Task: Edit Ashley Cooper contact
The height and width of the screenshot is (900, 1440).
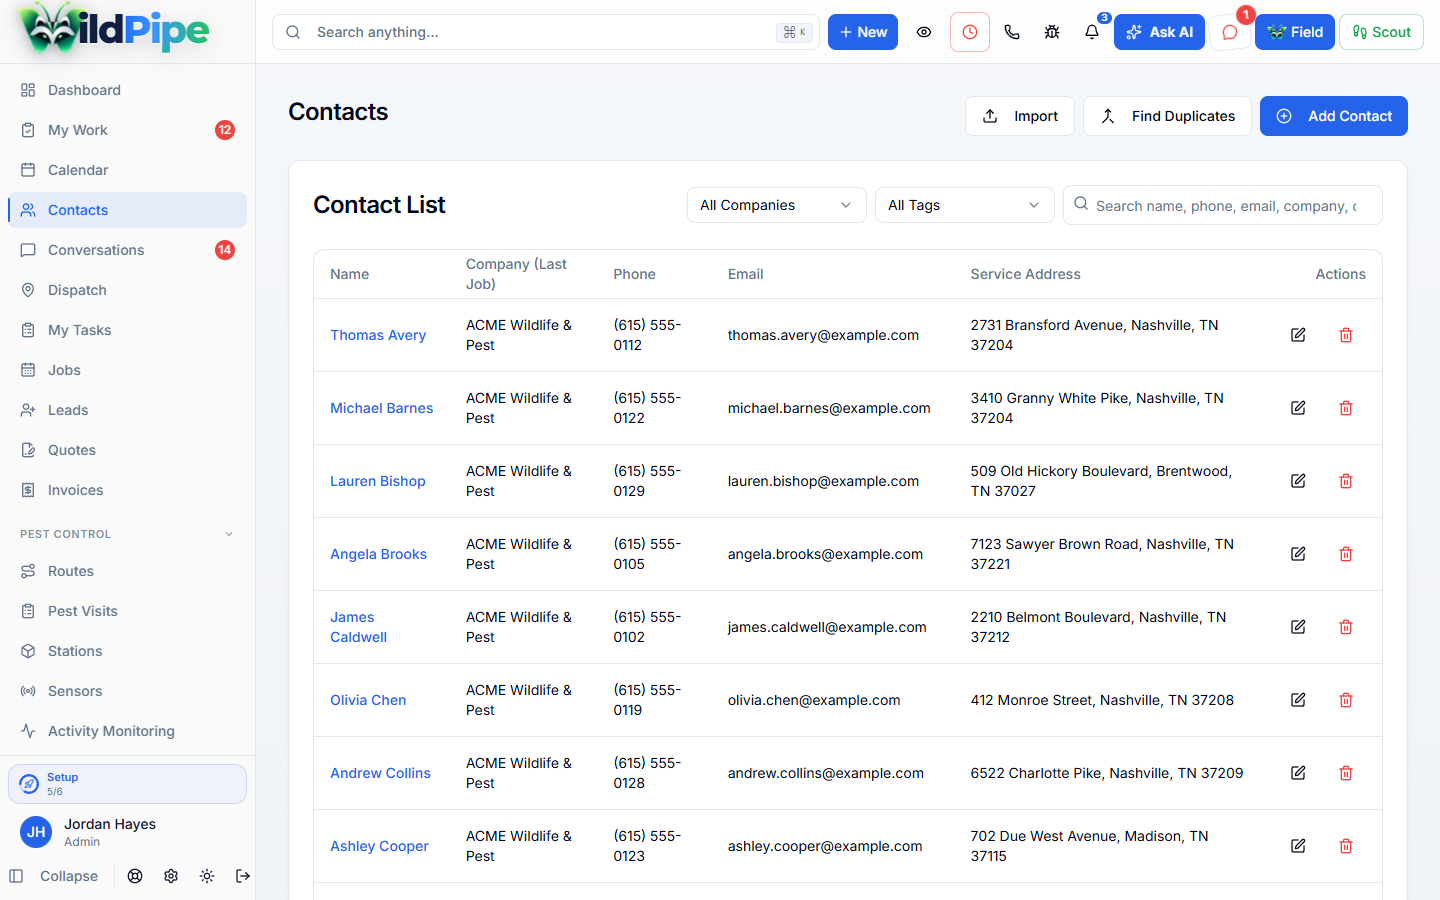Action: [1298, 846]
